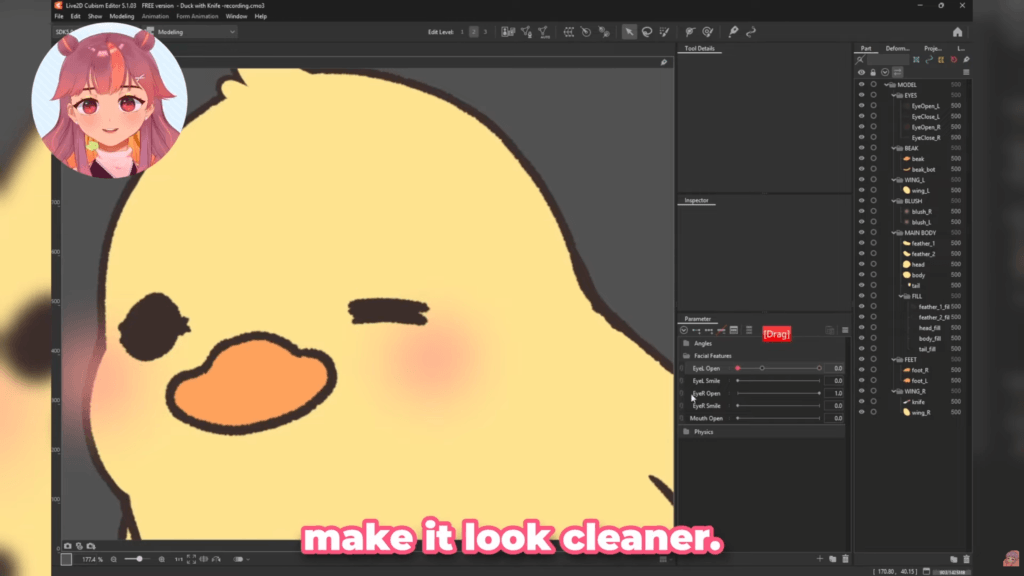Add keyform two-points icon in Parameter panel
The image size is (1024, 576).
point(696,330)
